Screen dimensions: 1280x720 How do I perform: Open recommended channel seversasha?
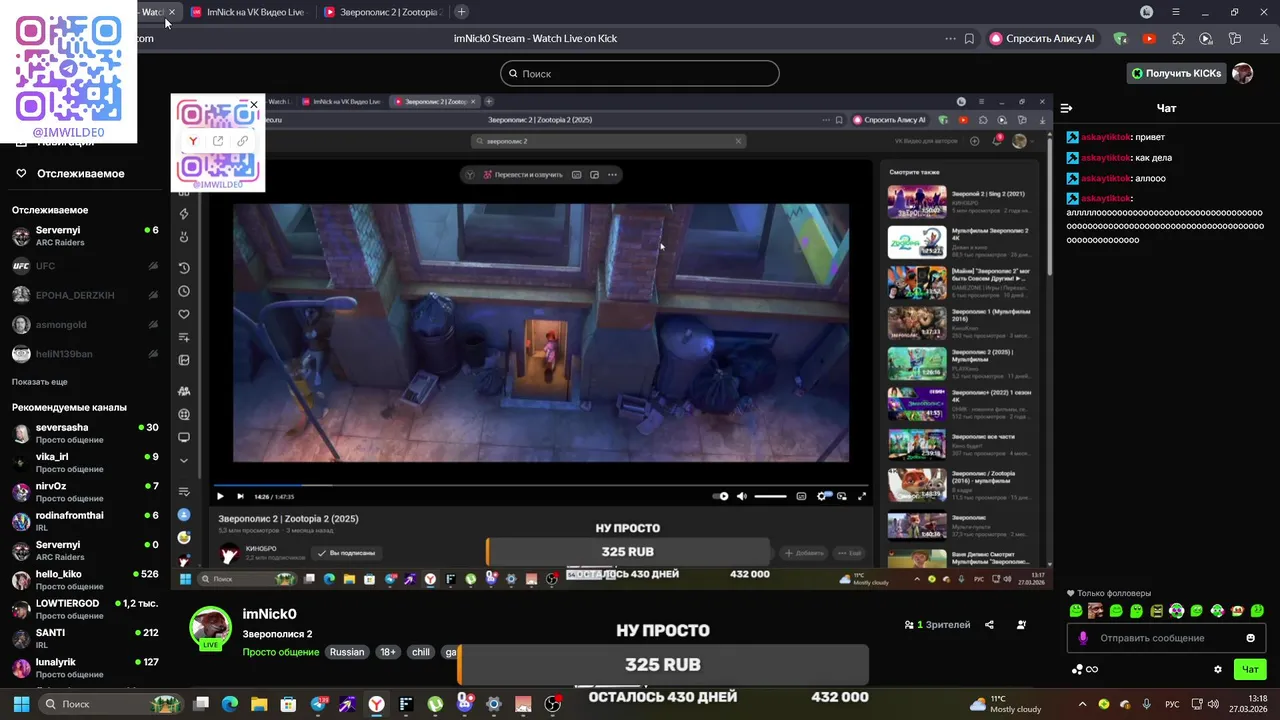(x=85, y=433)
